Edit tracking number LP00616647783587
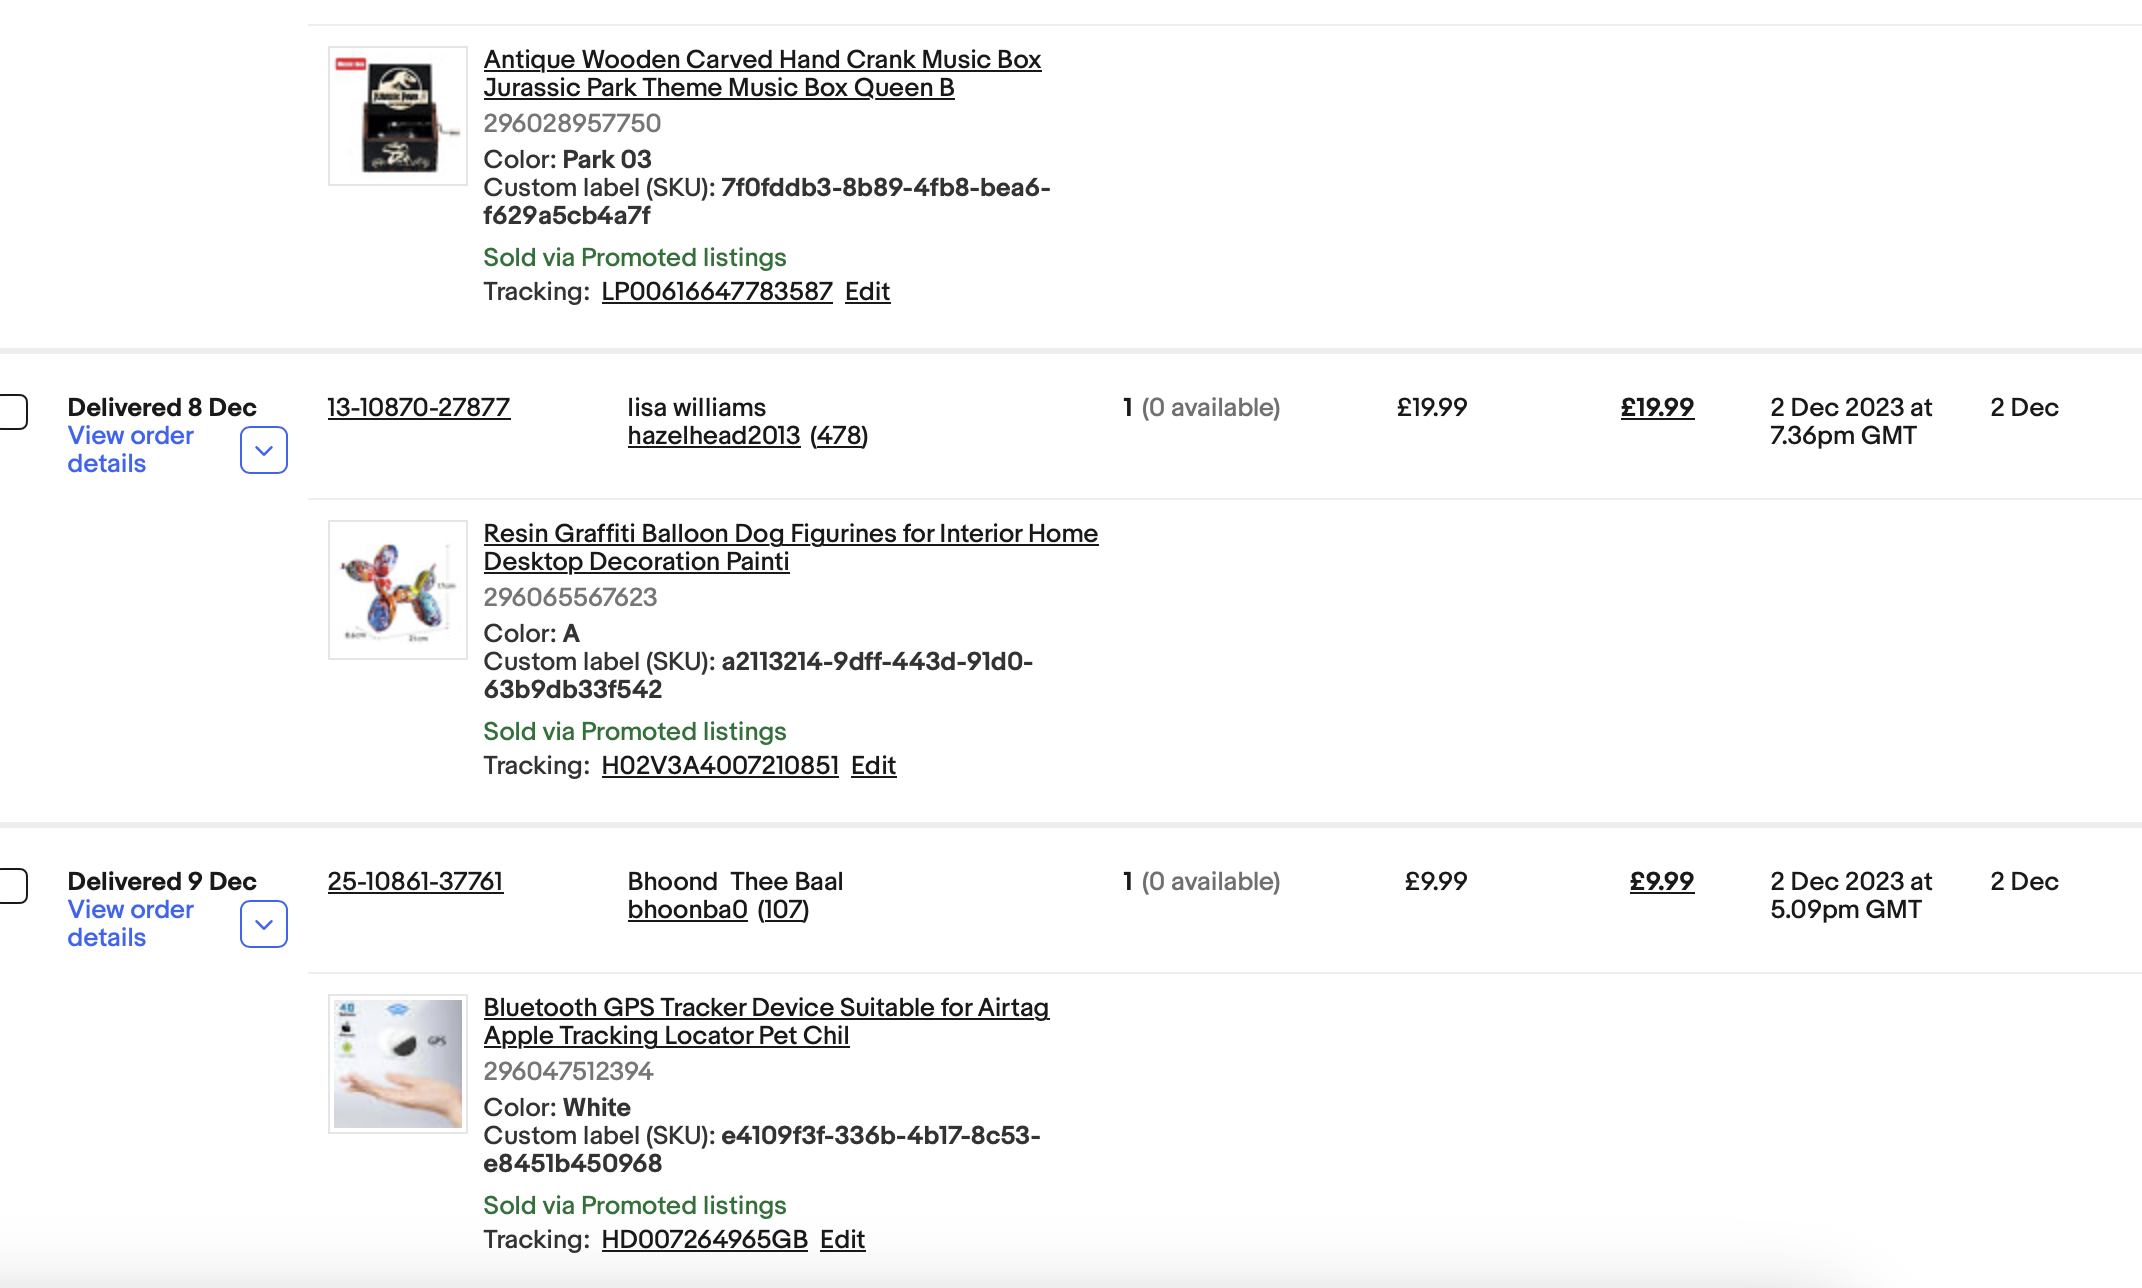This screenshot has height=1288, width=2142. coord(867,292)
